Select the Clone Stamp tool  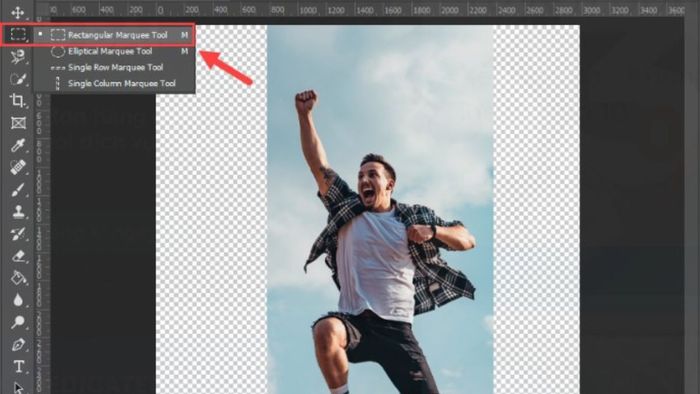(18, 212)
